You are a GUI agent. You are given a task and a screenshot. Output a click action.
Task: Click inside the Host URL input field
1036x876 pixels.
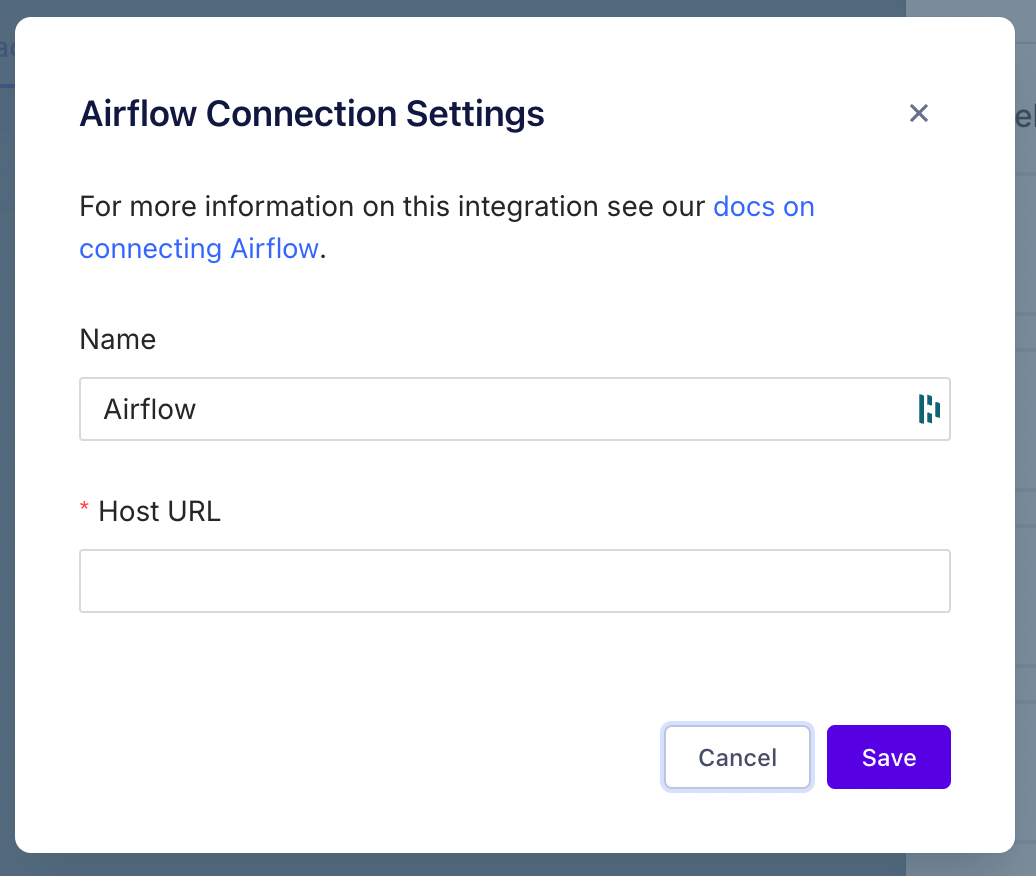[515, 580]
